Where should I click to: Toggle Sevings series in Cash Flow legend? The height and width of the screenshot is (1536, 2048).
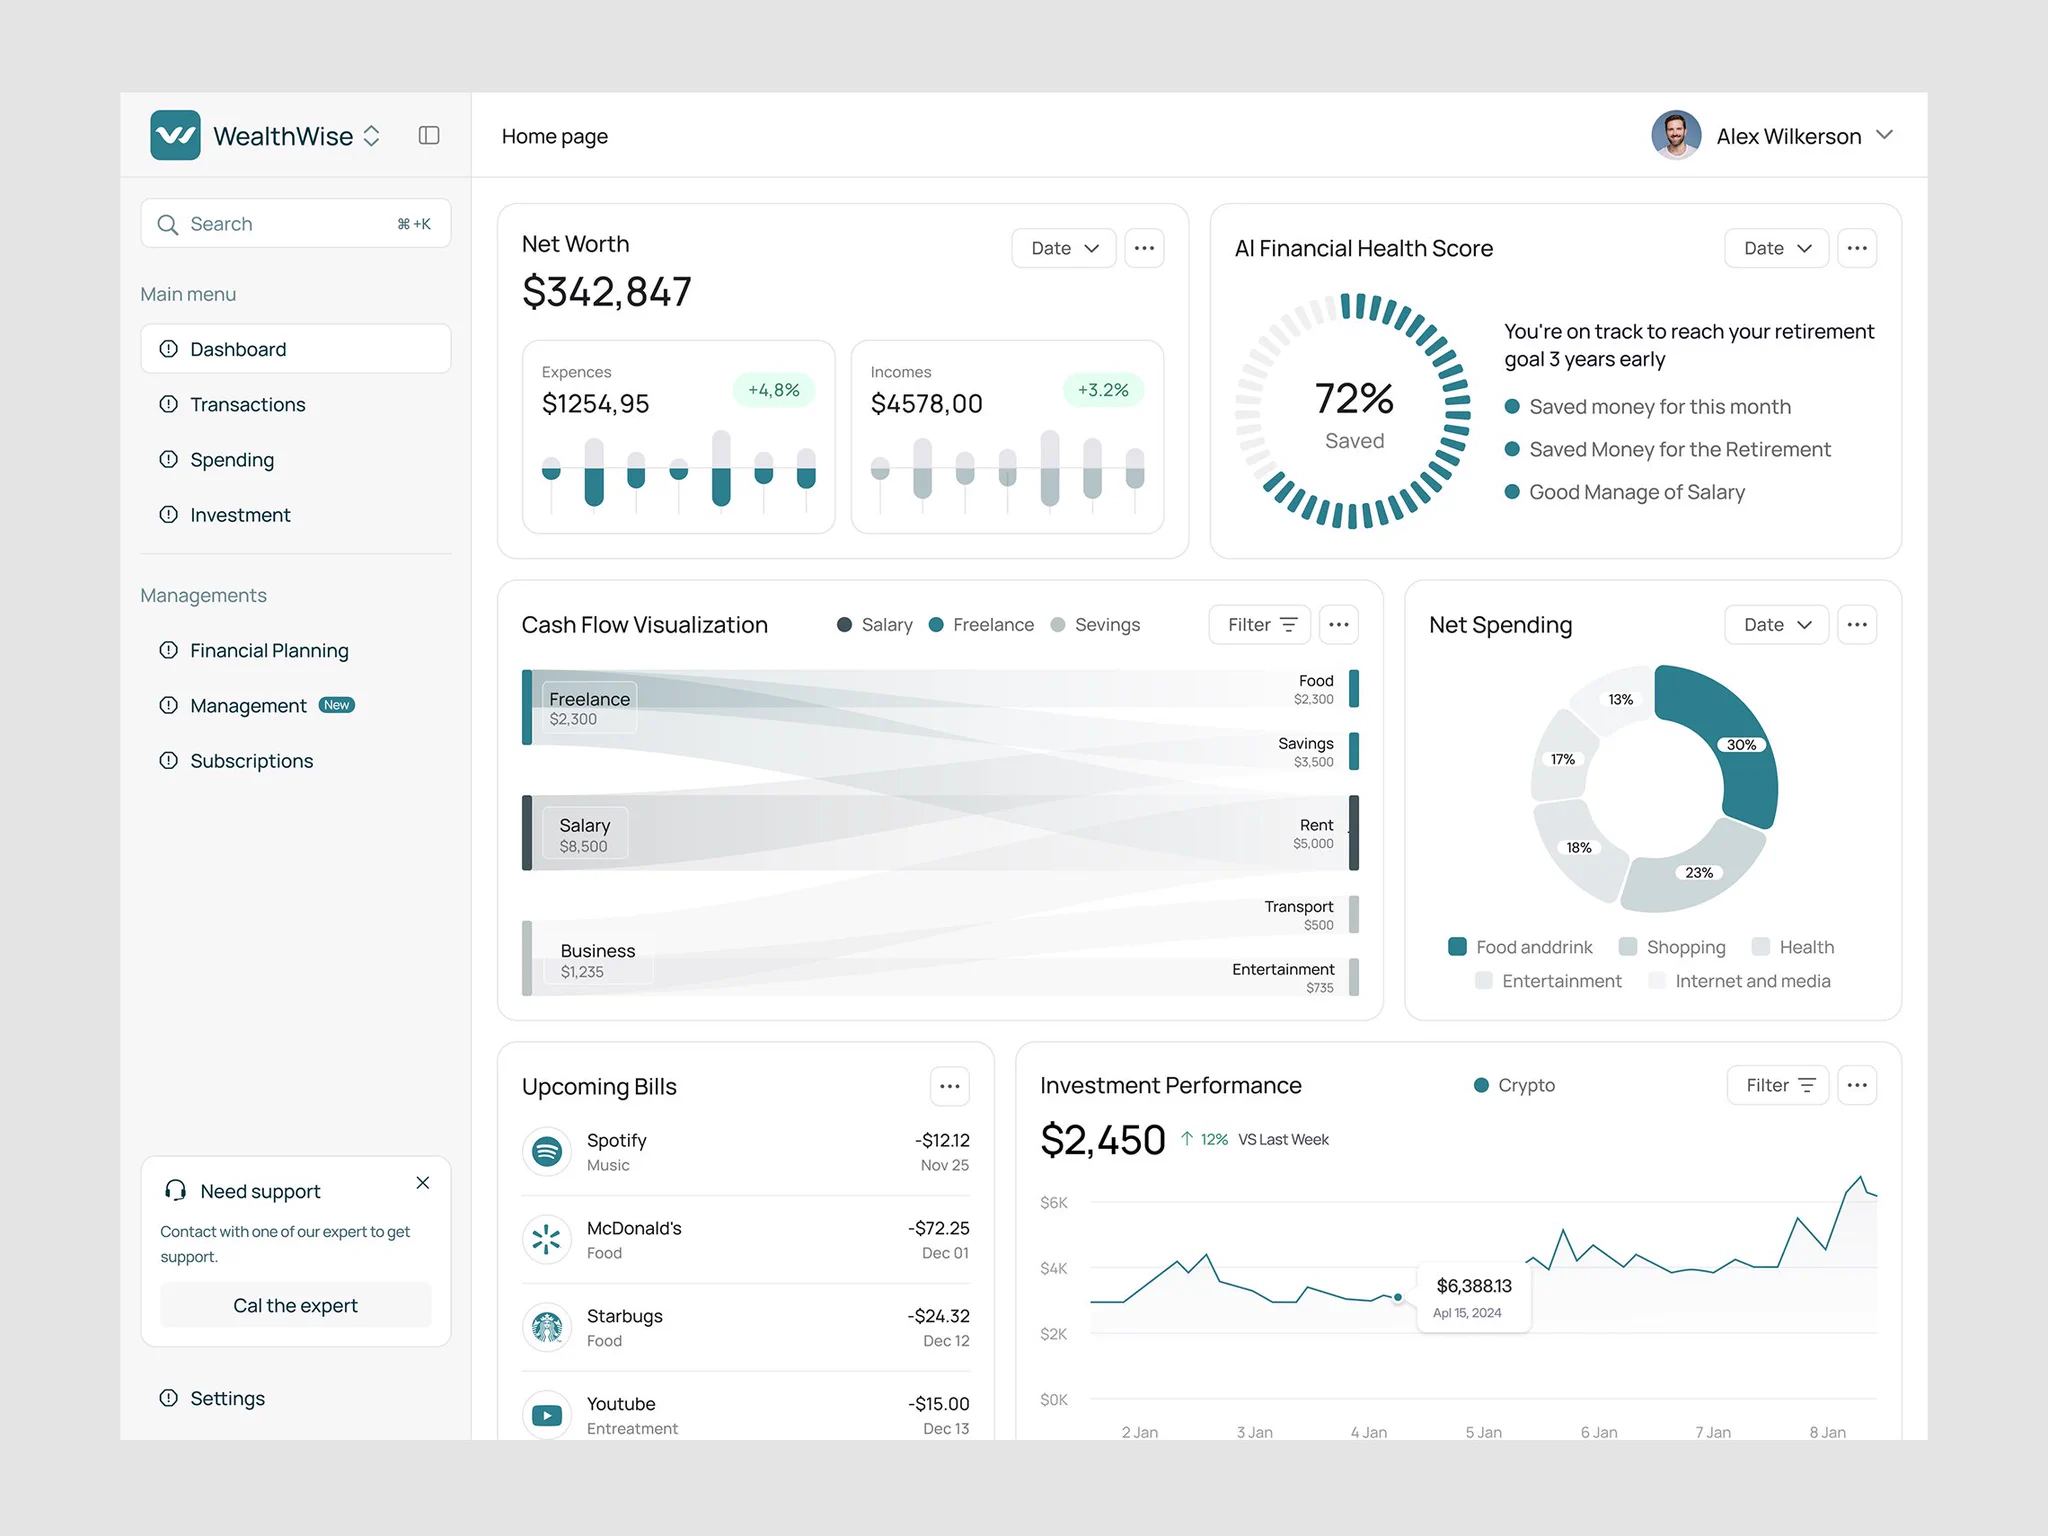click(x=1095, y=625)
